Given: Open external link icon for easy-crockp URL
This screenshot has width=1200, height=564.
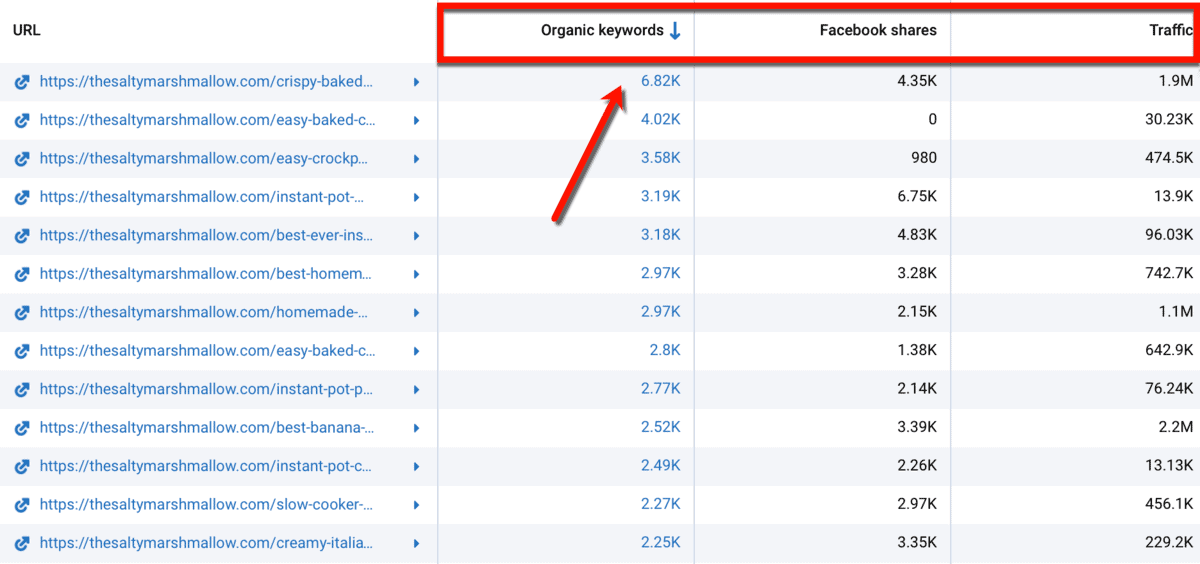Looking at the screenshot, I should coord(22,158).
